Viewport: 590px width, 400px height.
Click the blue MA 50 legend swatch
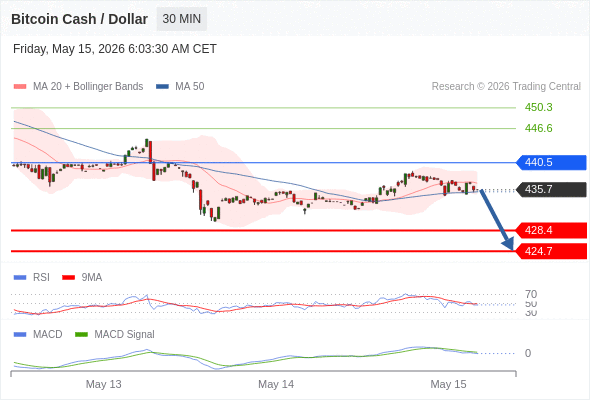point(162,87)
